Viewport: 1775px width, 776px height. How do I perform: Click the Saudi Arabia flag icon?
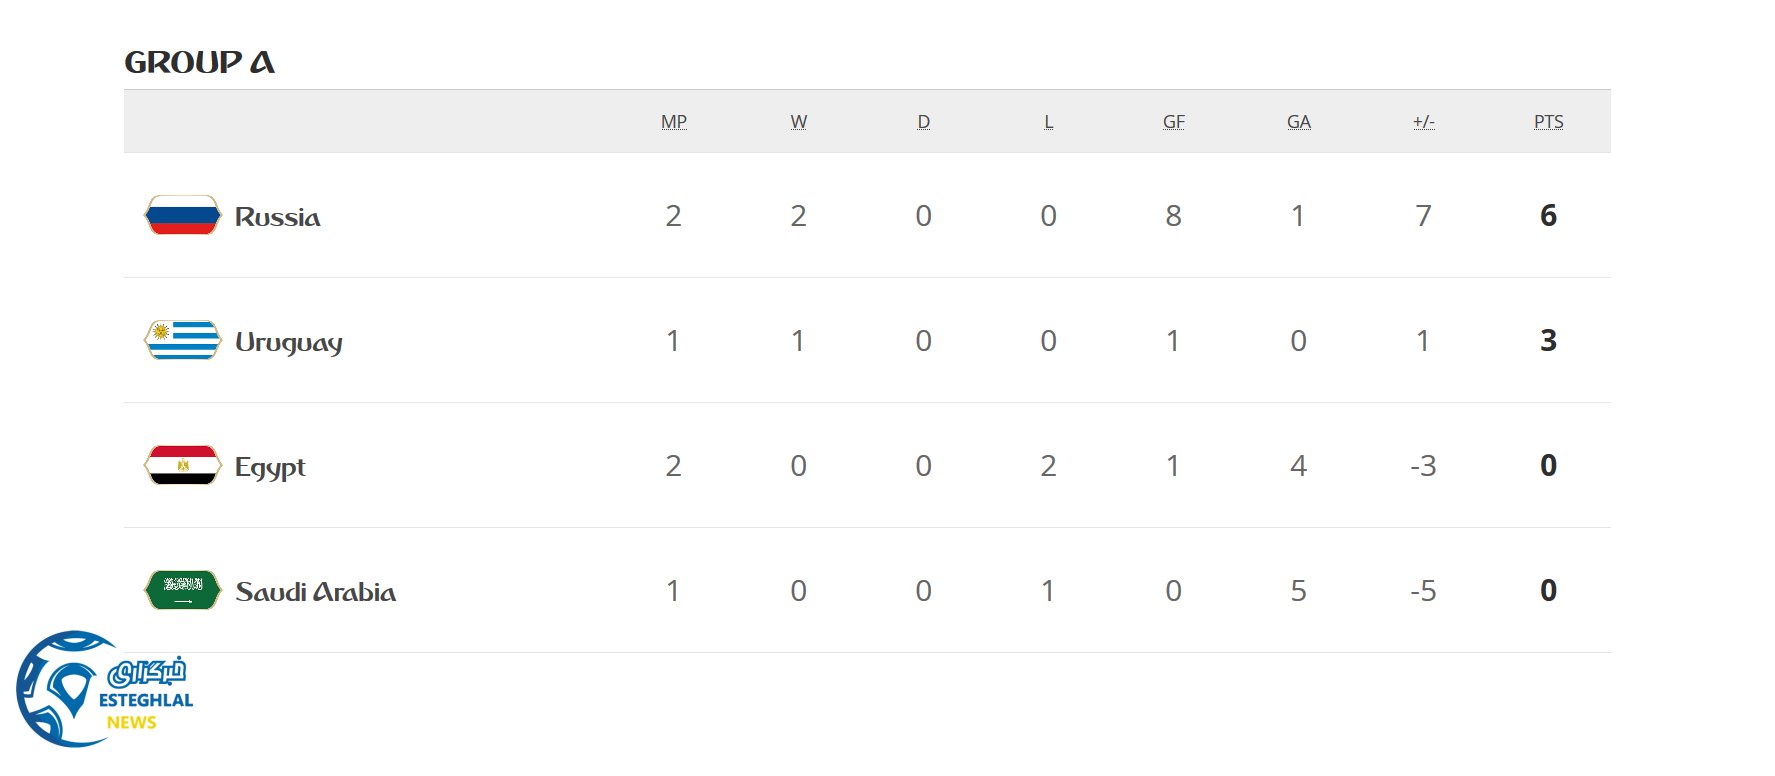[x=182, y=590]
